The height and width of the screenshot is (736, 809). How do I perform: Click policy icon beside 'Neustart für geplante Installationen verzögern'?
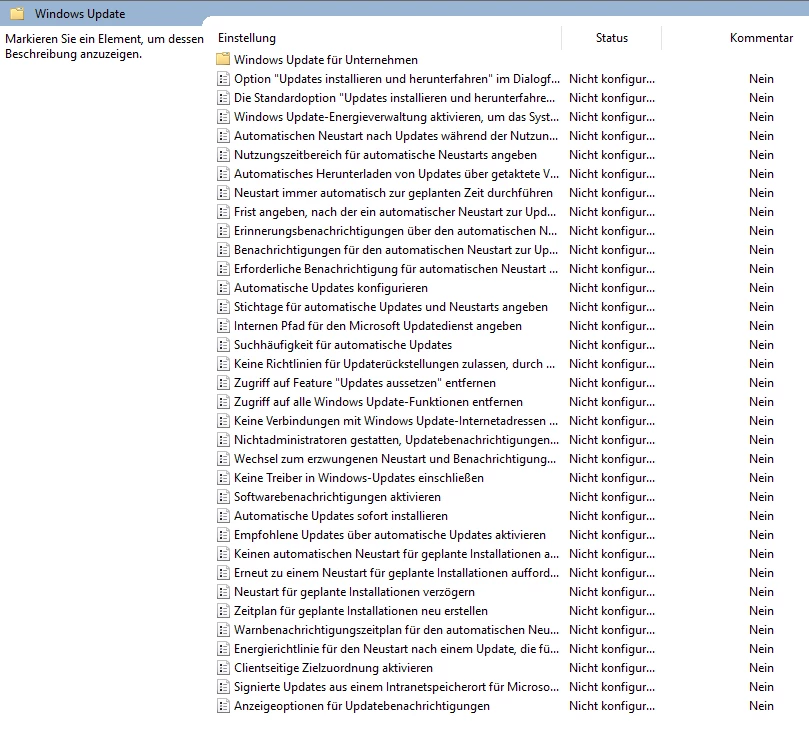223,592
